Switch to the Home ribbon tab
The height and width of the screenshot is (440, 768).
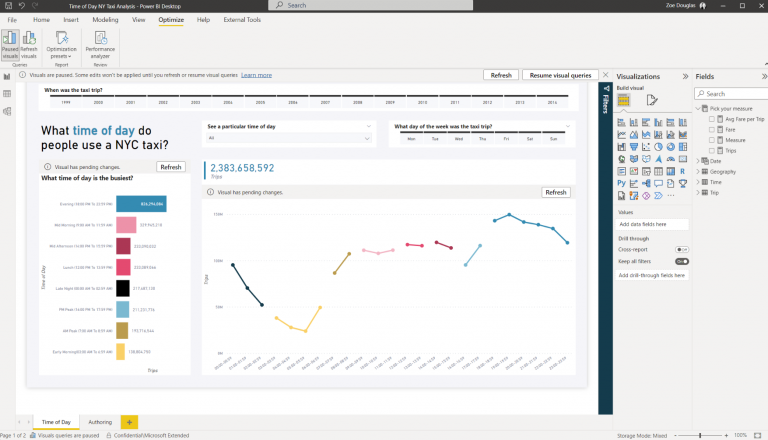41,20
